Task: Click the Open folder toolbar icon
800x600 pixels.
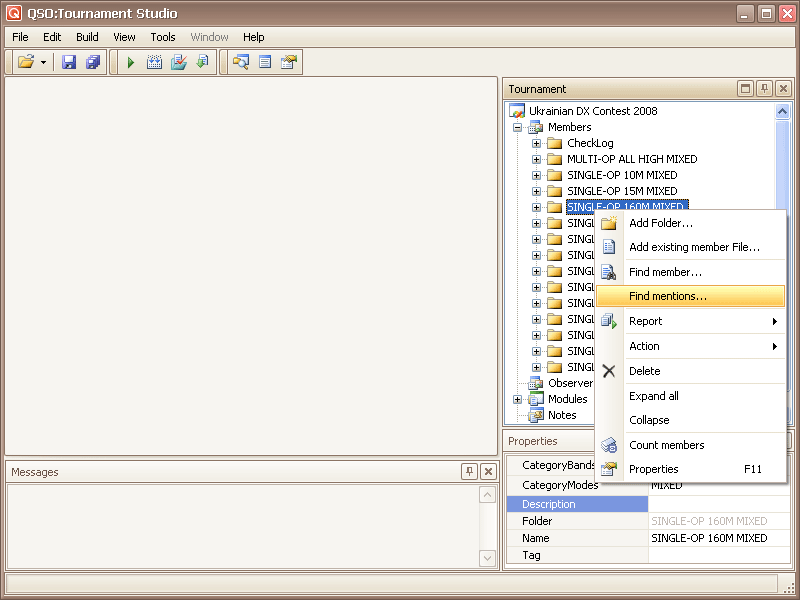Action: (26, 62)
